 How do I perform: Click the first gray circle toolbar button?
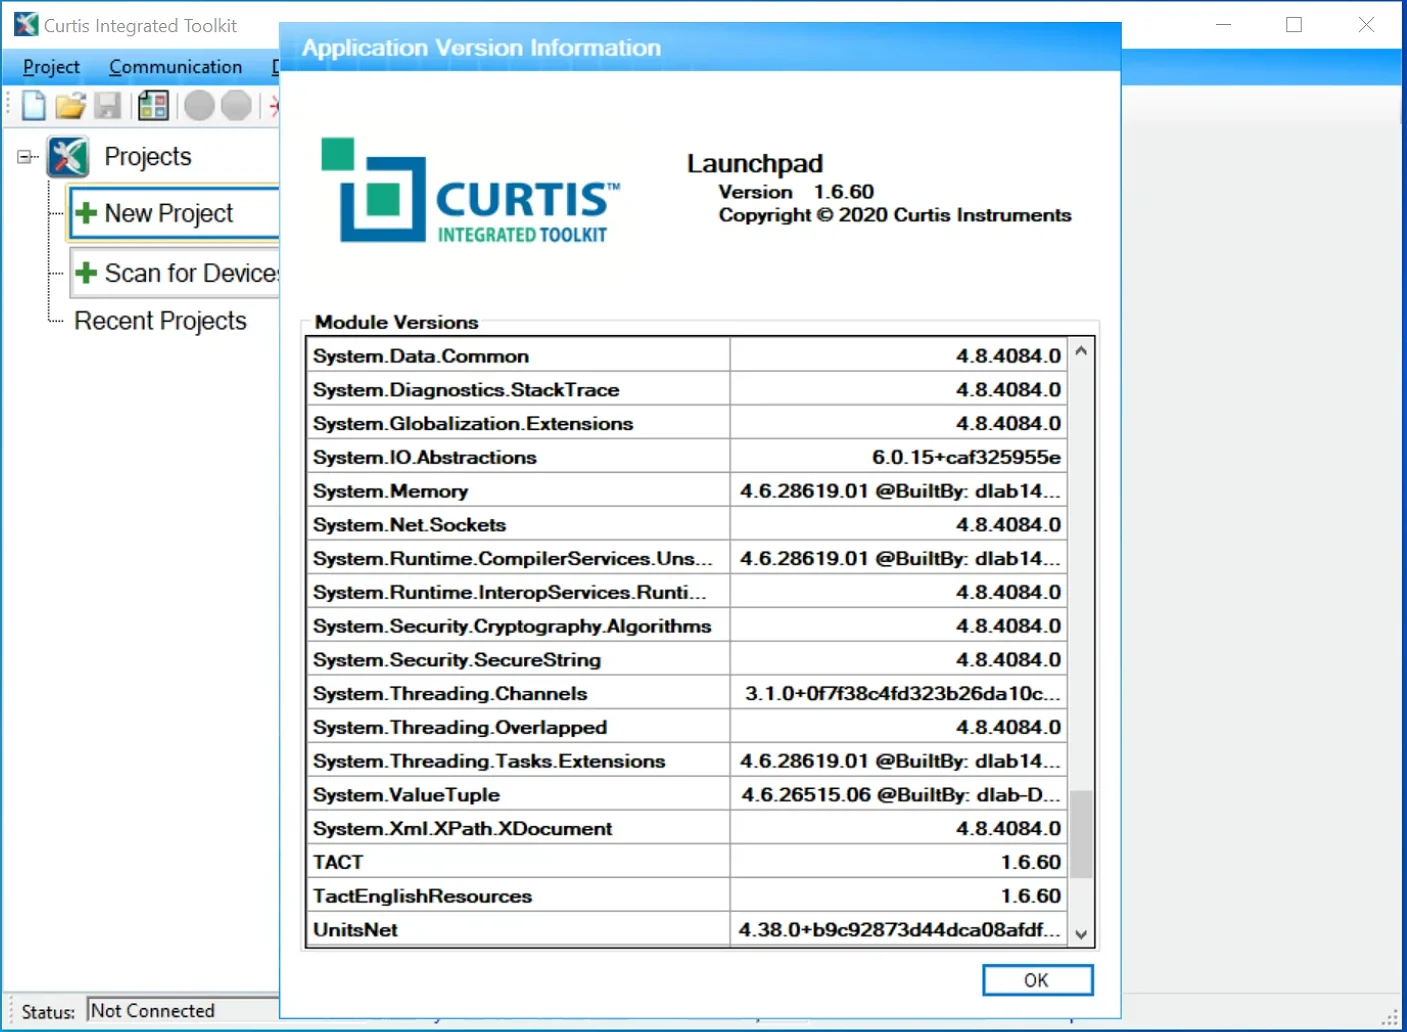point(198,105)
